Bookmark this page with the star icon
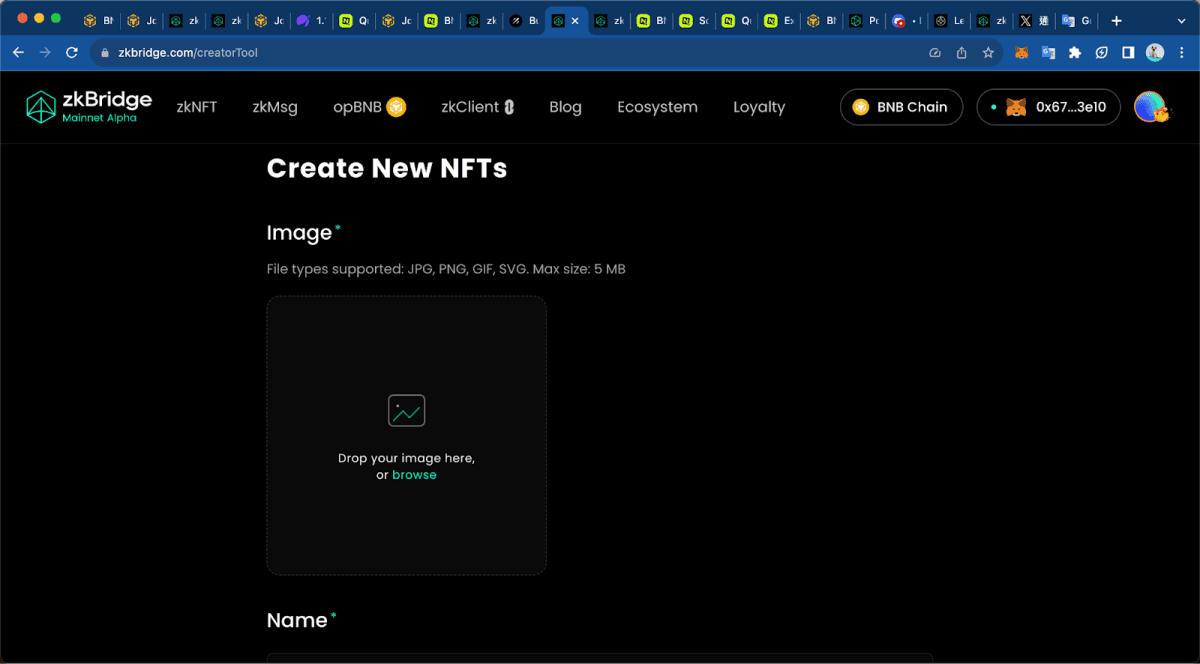Viewport: 1200px width, 664px height. coord(988,52)
